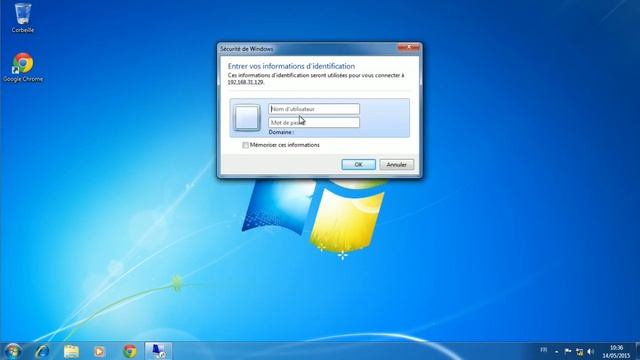The height and width of the screenshot is (360, 640).
Task: Open Windows Explorer folder in taskbar
Action: (71, 351)
